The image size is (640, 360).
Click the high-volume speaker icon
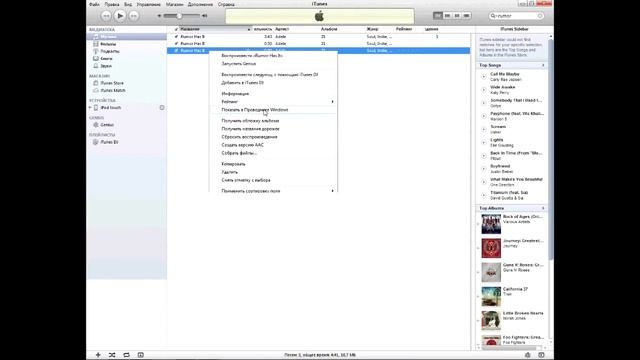(204, 16)
